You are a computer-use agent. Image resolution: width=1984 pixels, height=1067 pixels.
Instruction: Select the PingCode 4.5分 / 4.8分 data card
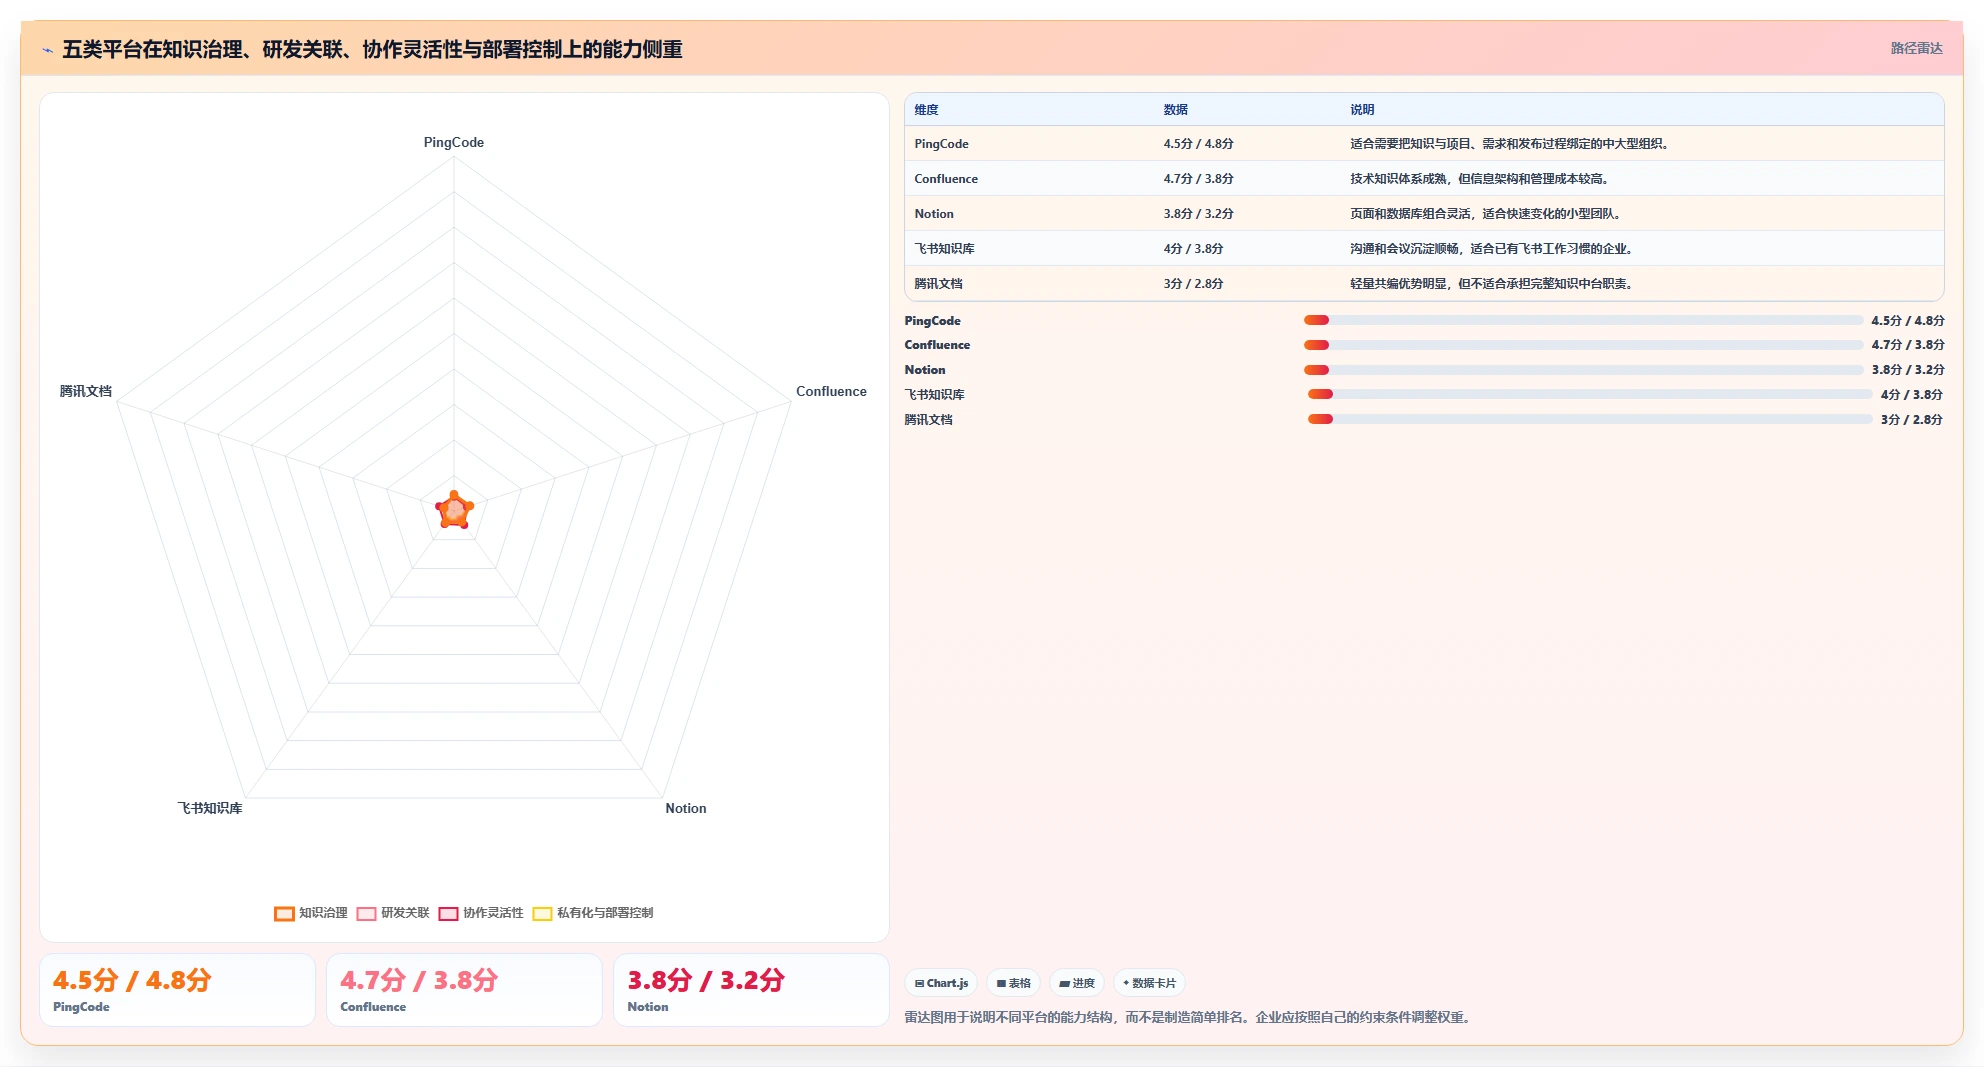[x=177, y=990]
